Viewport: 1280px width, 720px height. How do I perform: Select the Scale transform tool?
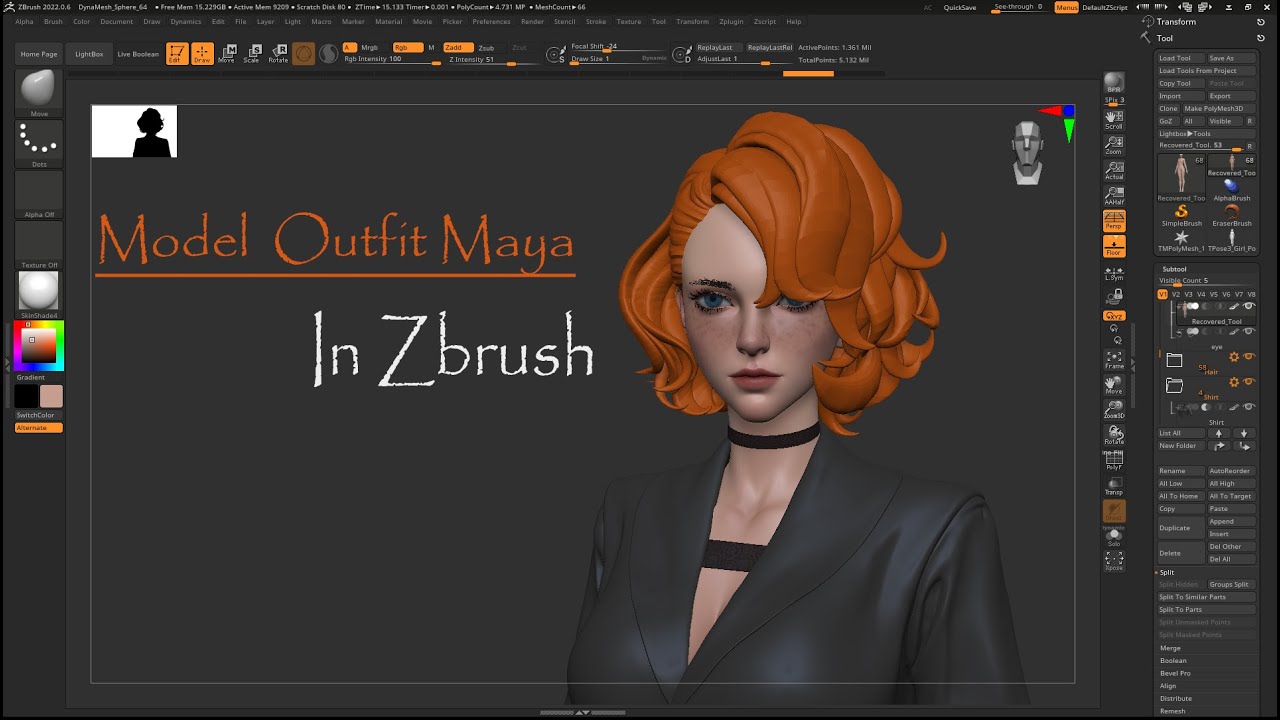252,54
